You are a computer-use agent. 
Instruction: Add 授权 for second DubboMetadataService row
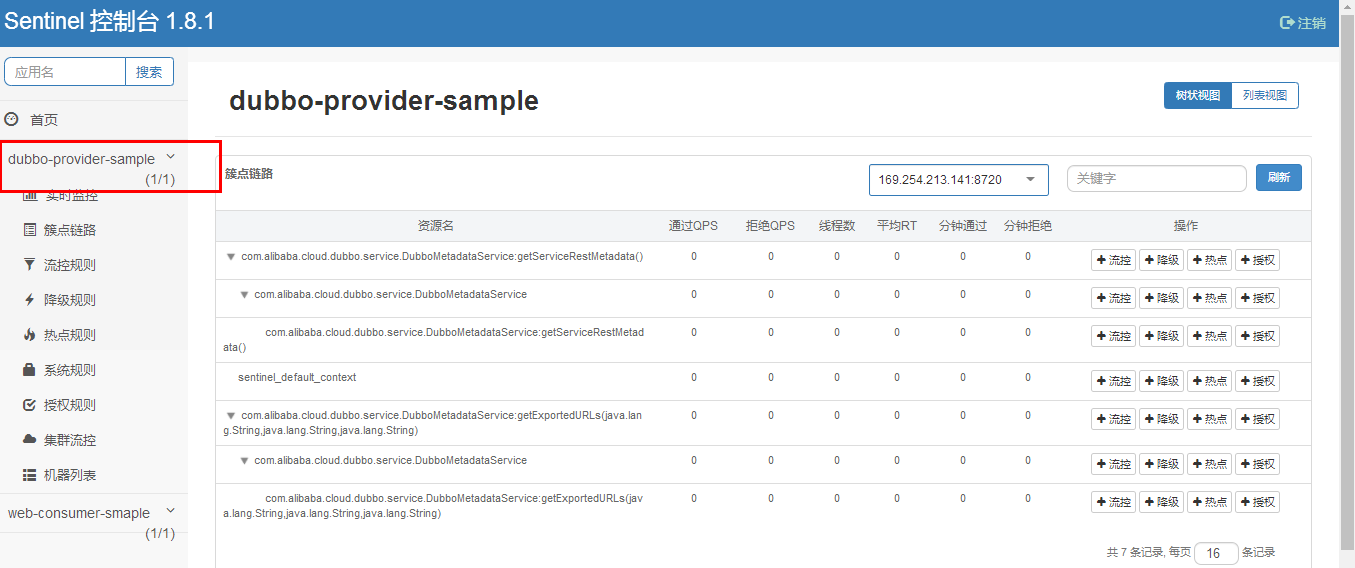click(x=1257, y=464)
